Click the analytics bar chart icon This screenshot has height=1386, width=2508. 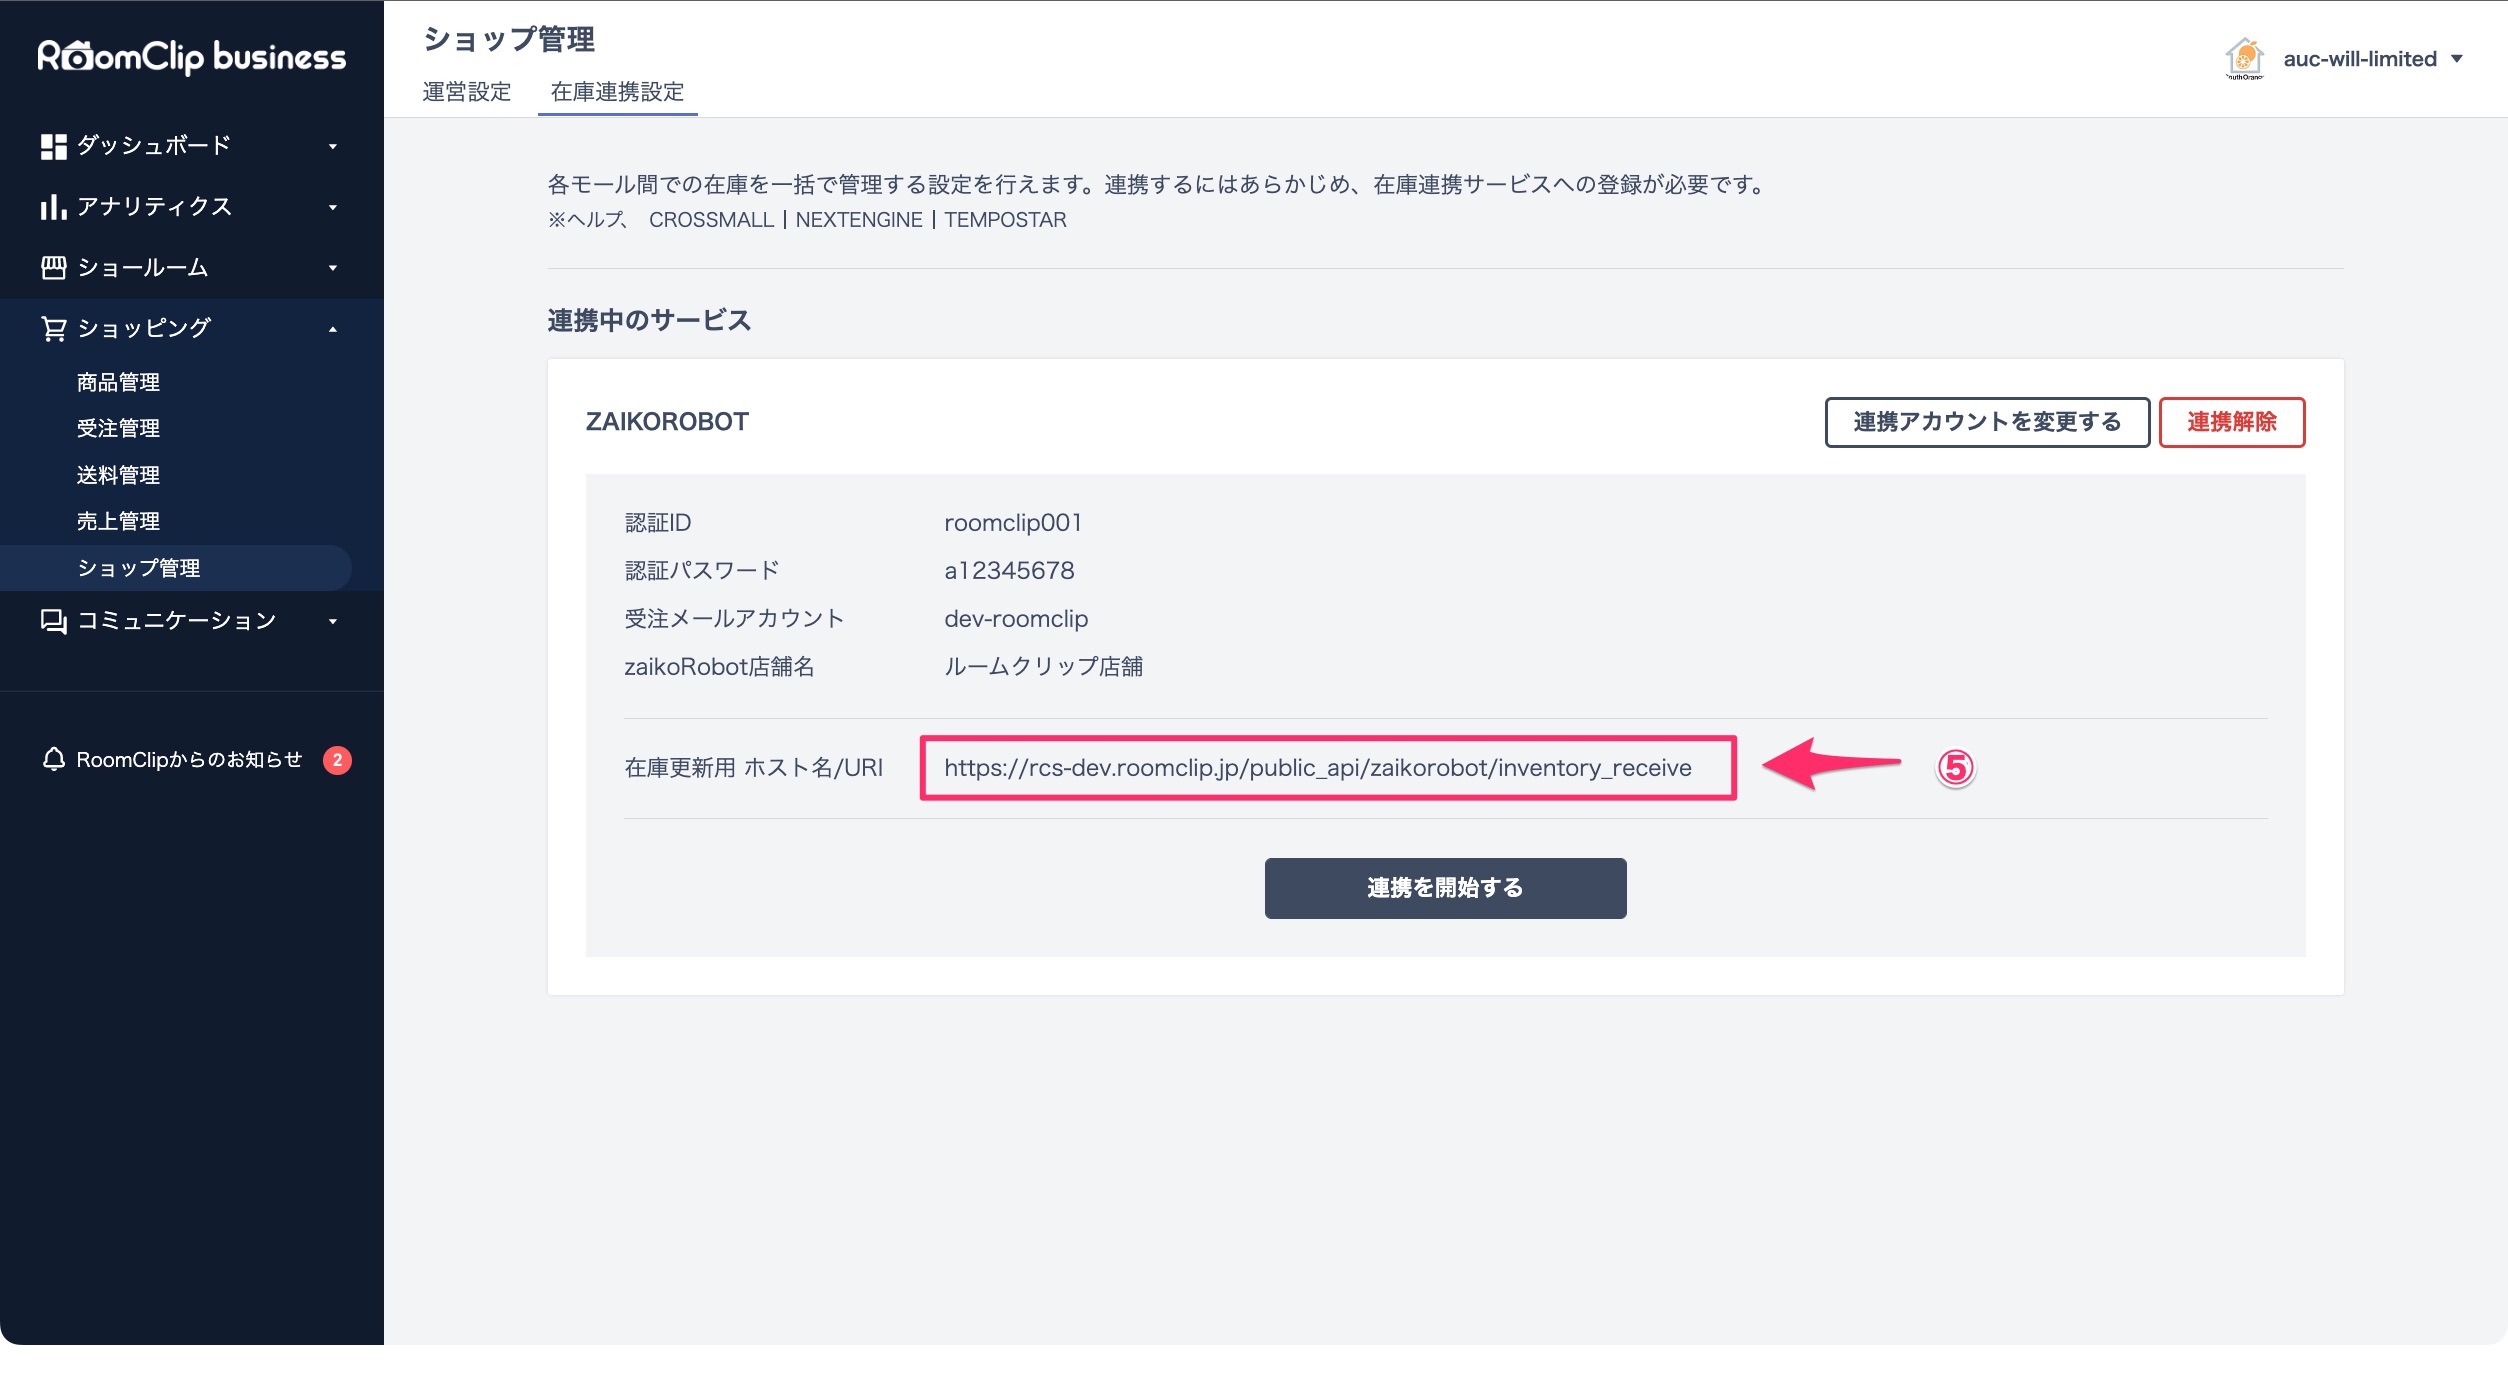(53, 207)
